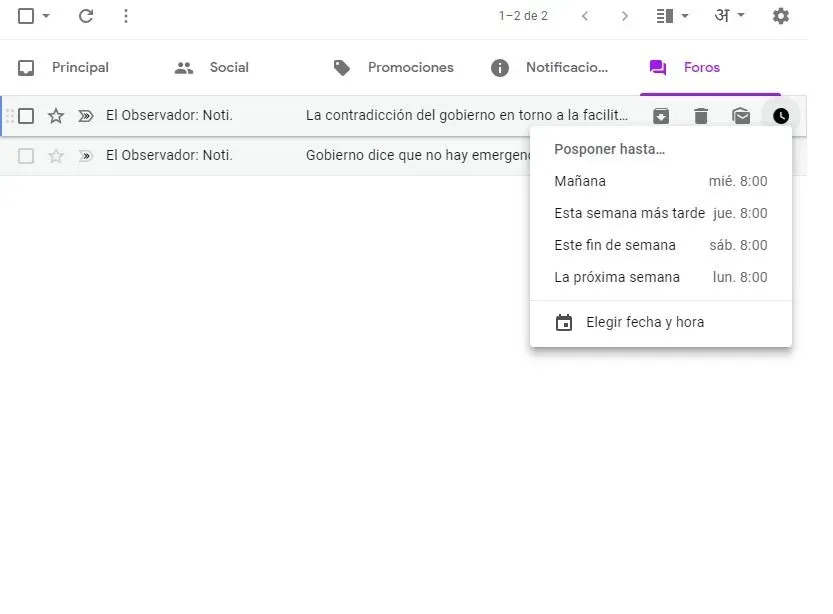Open the Settings gear icon
Screen dimensions: 833x614
pyautogui.click(x=780, y=16)
